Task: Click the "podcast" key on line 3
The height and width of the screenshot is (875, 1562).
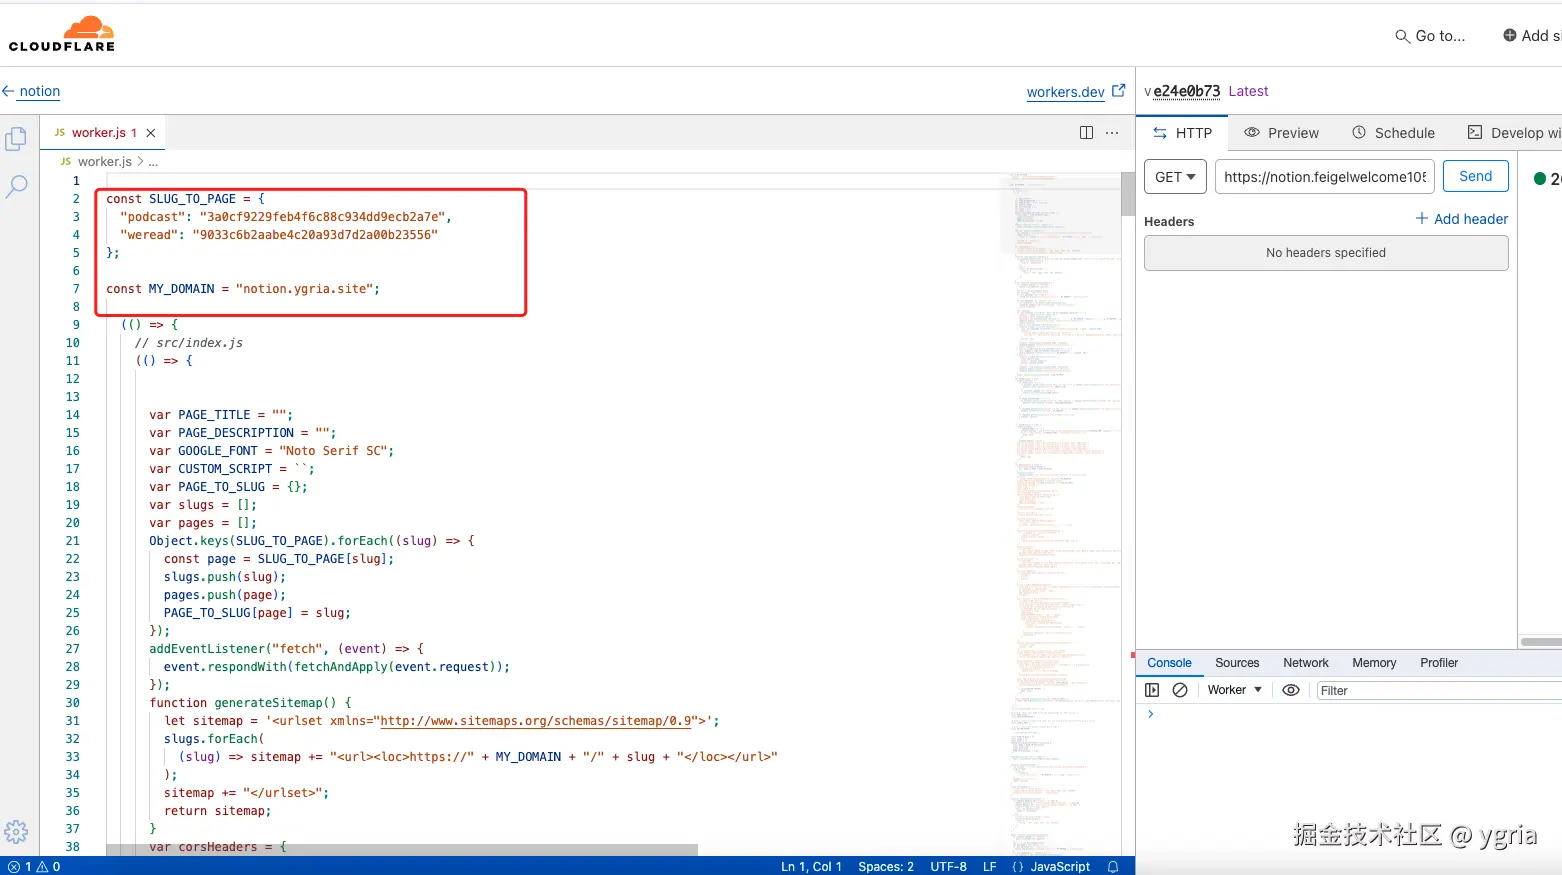Action: 153,217
